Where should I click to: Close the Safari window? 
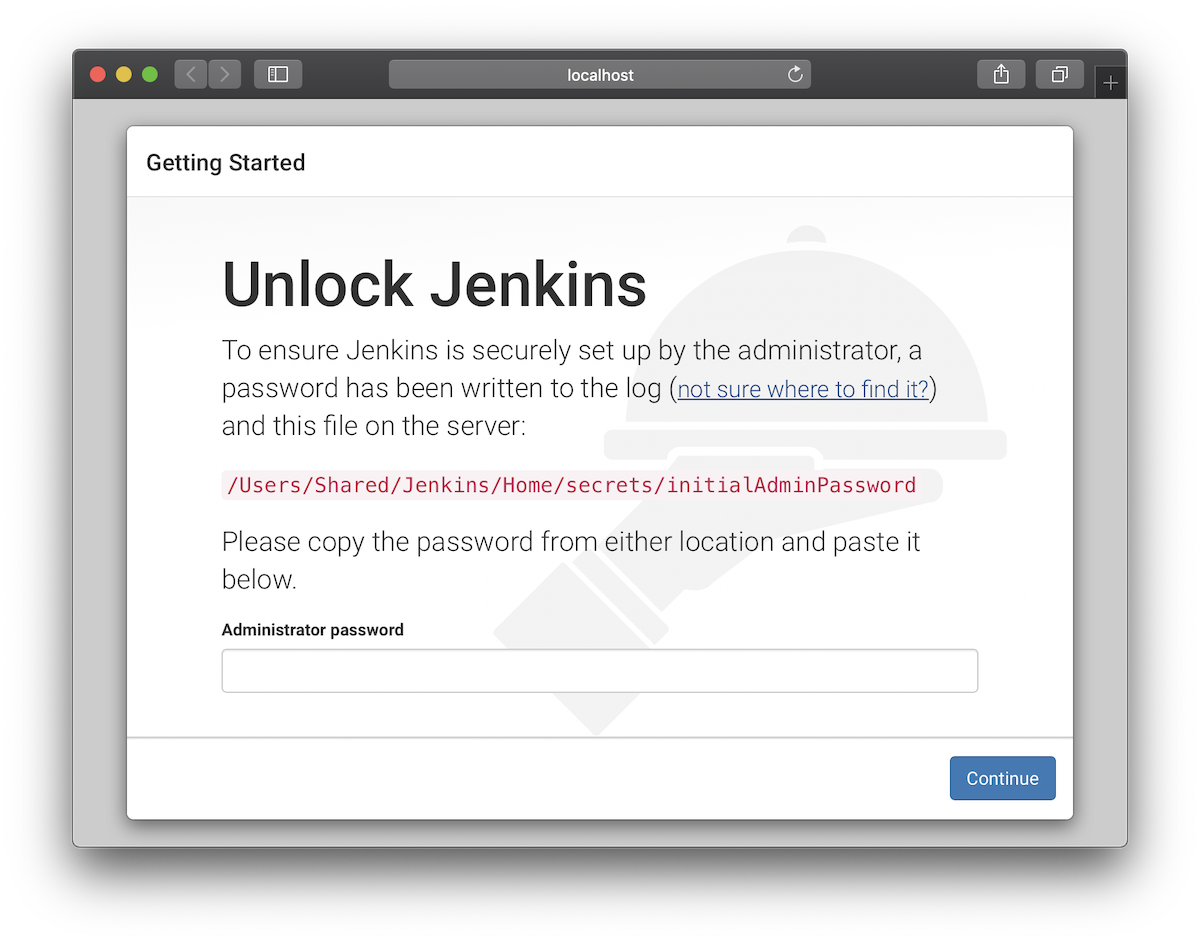click(x=98, y=74)
